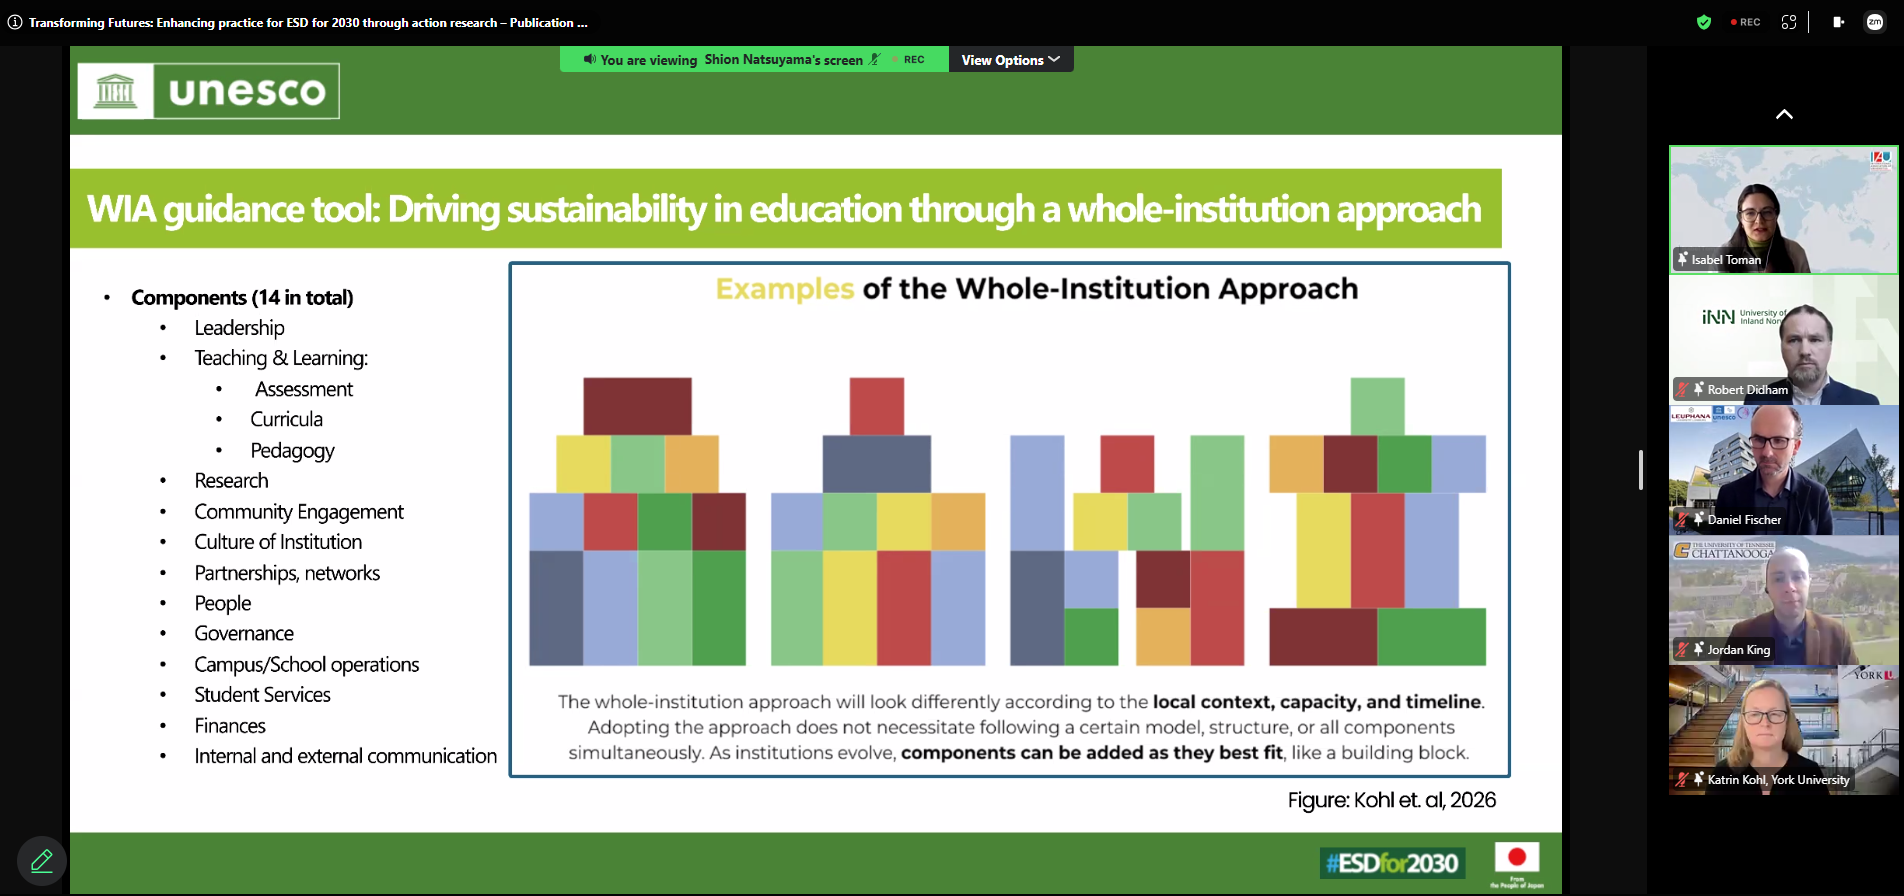Open the Zoom apps grid icon
Viewport: 1904px width, 896px height.
coord(1789,22)
